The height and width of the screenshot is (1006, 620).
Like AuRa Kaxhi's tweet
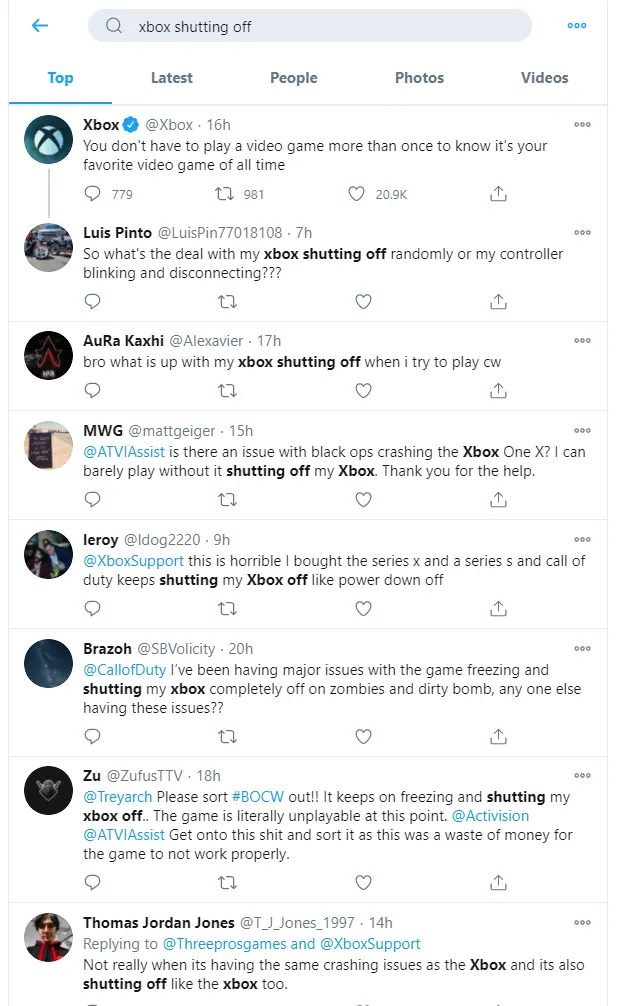pyautogui.click(x=363, y=390)
